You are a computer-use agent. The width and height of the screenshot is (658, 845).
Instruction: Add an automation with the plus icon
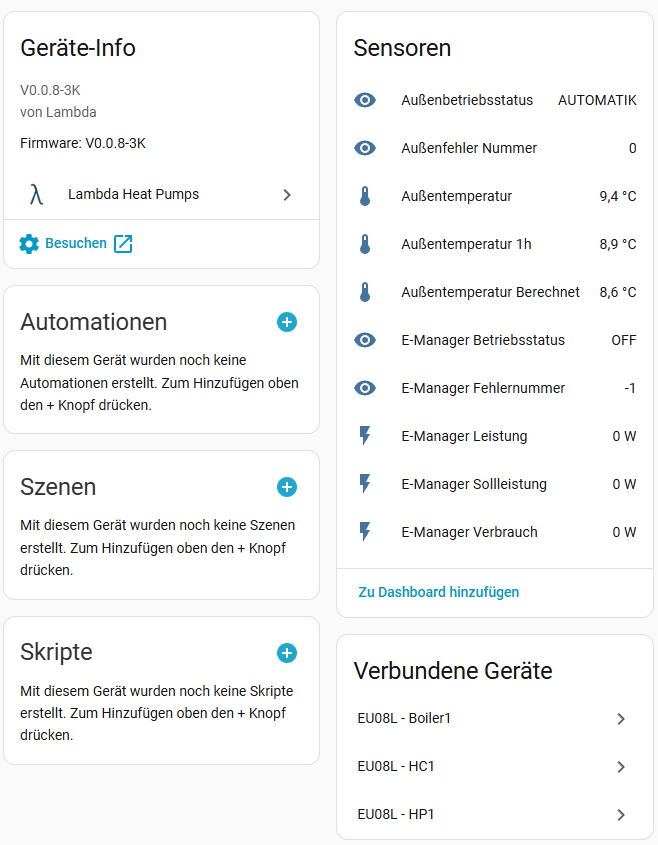(x=287, y=322)
